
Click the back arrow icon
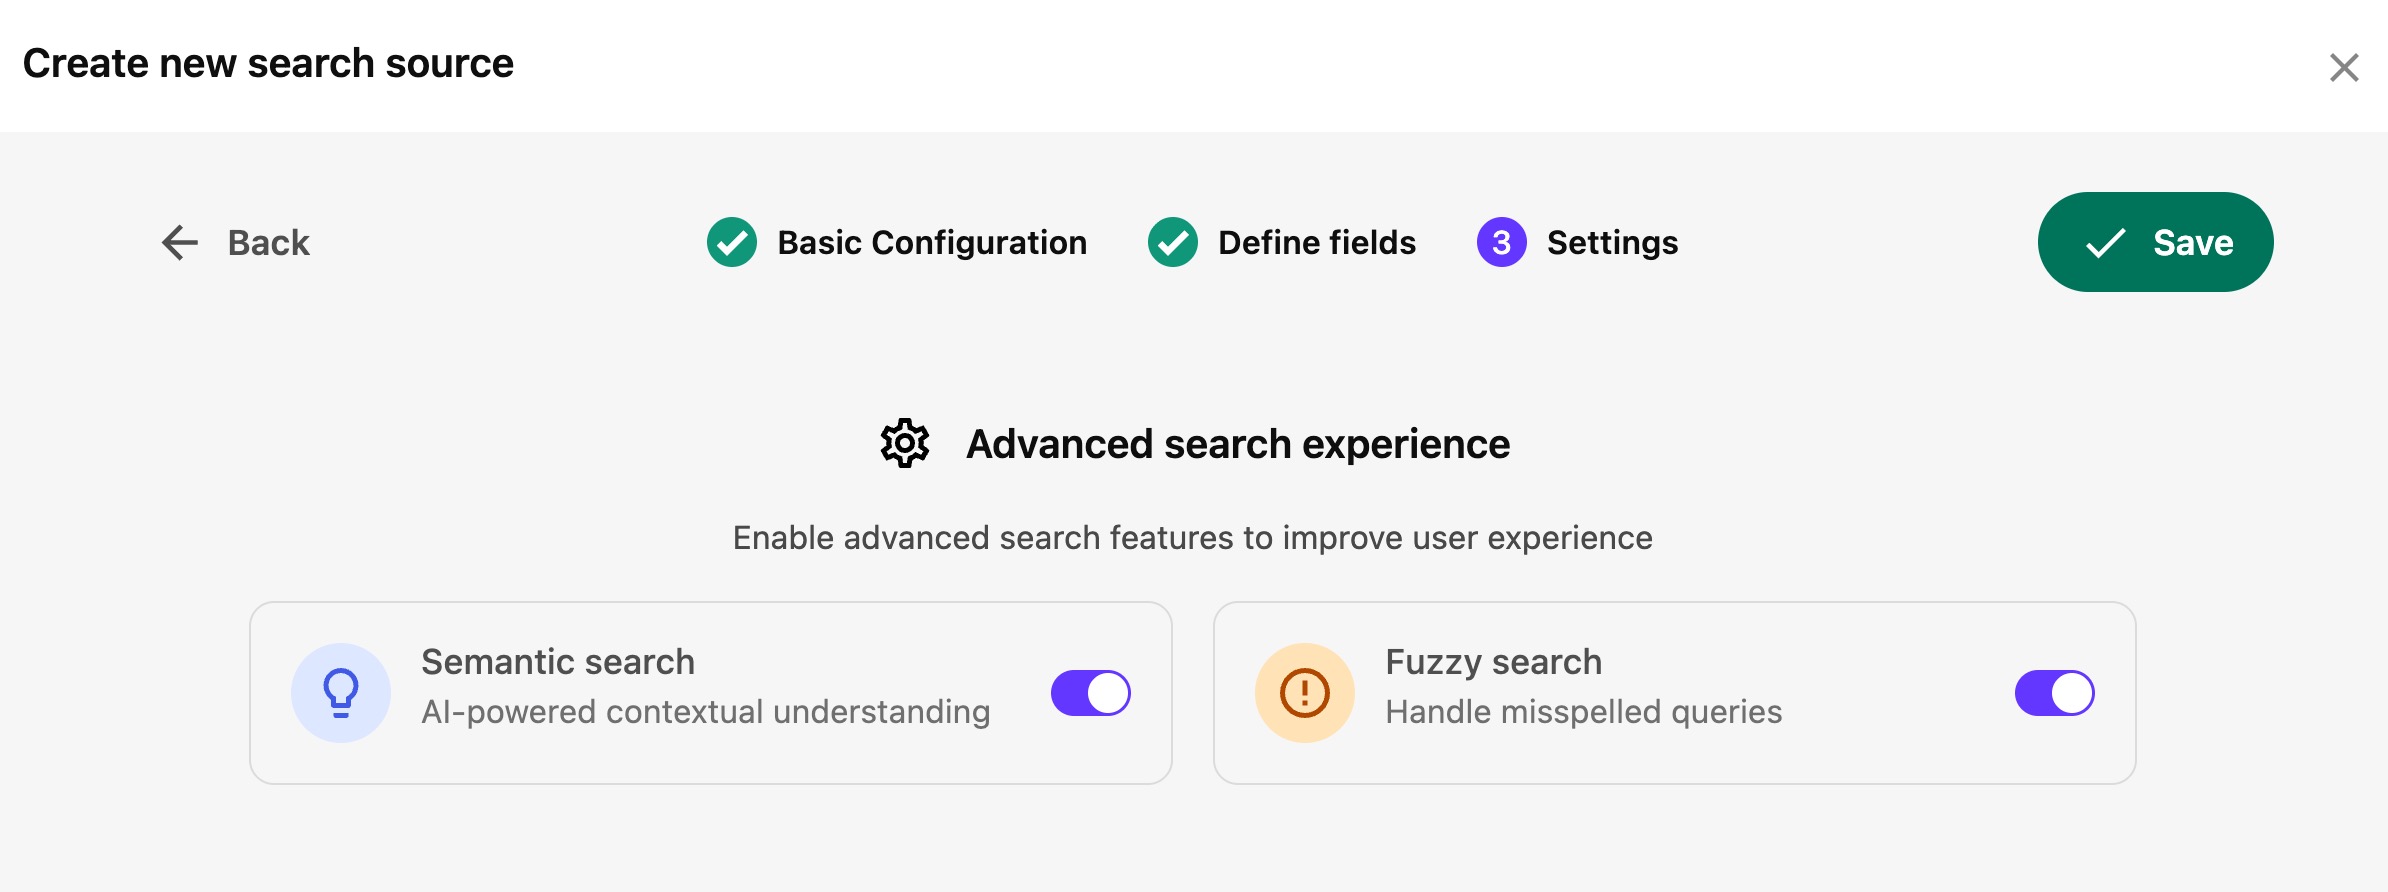[x=178, y=242]
